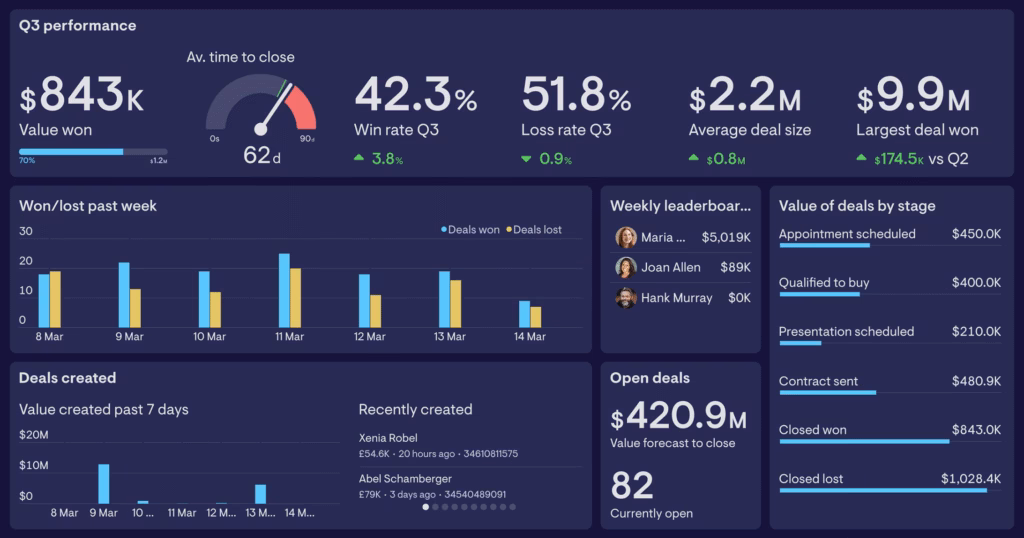Click the 11 Mar deals won bar
This screenshot has height=538, width=1024.
(x=284, y=290)
